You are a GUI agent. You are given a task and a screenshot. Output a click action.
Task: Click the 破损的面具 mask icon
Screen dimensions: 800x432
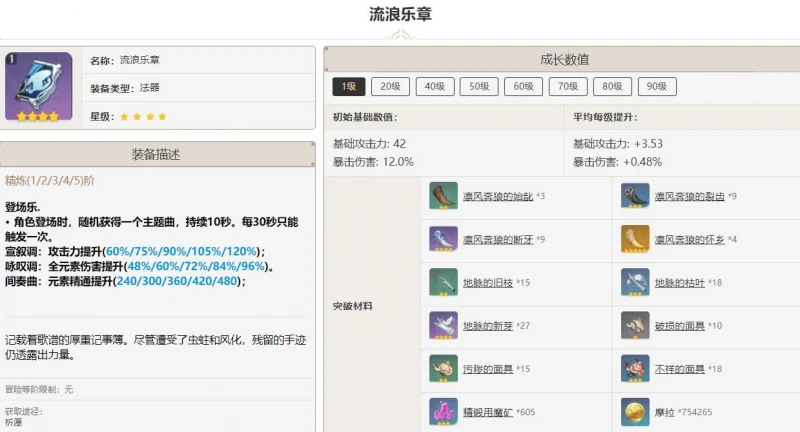pos(634,326)
